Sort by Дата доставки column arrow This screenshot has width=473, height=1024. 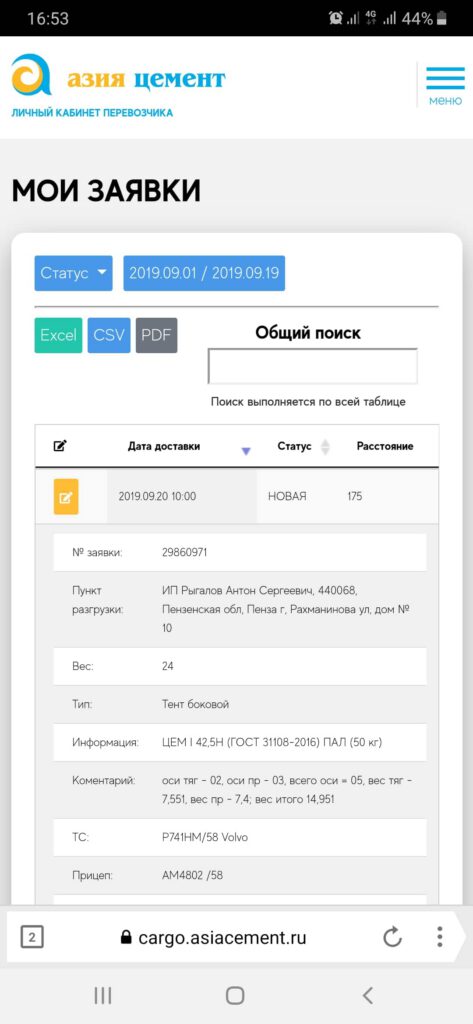(x=246, y=451)
